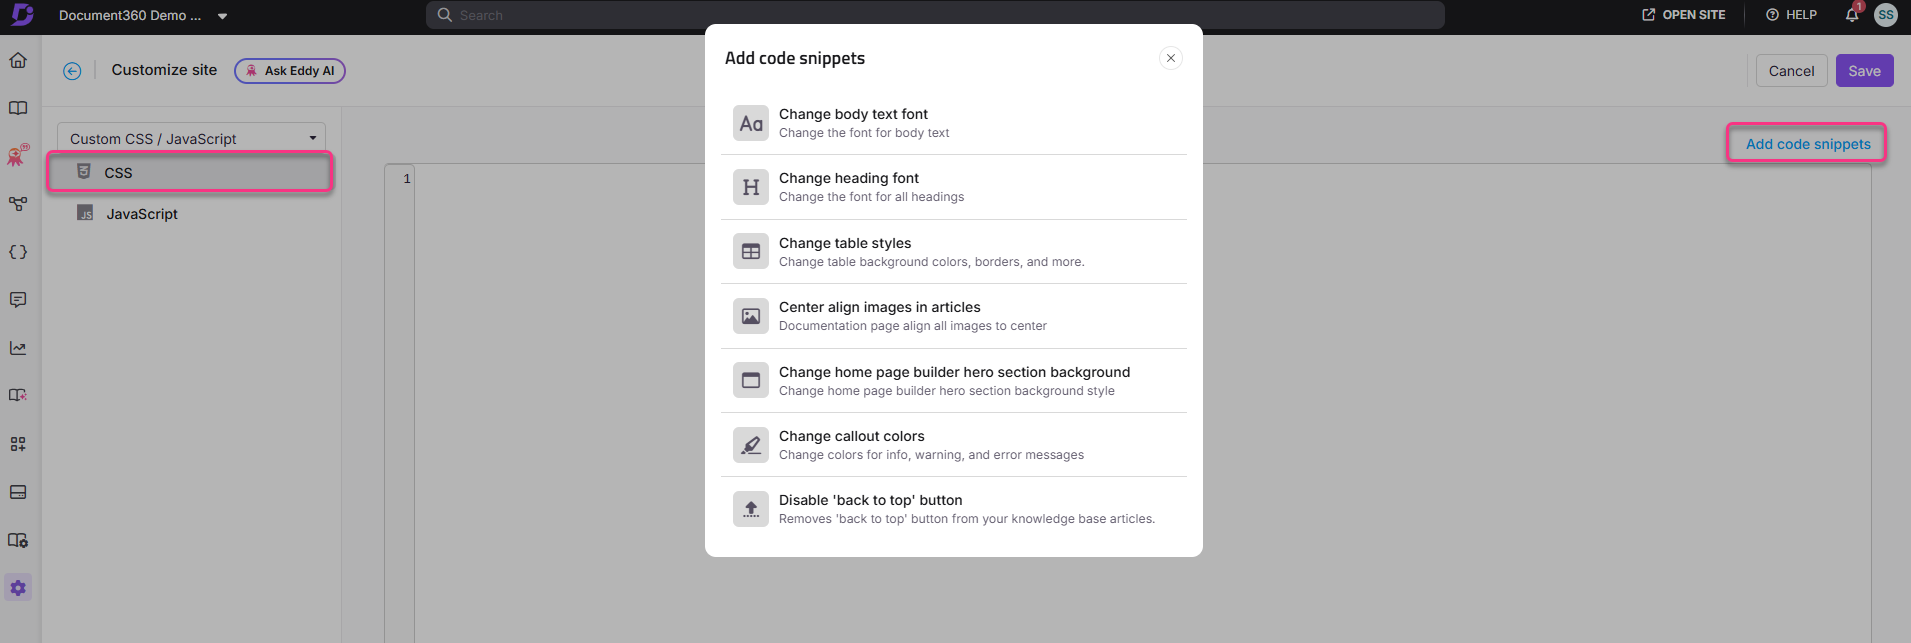The height and width of the screenshot is (643, 1911).
Task: Open the API documentation panel
Action: tap(18, 252)
